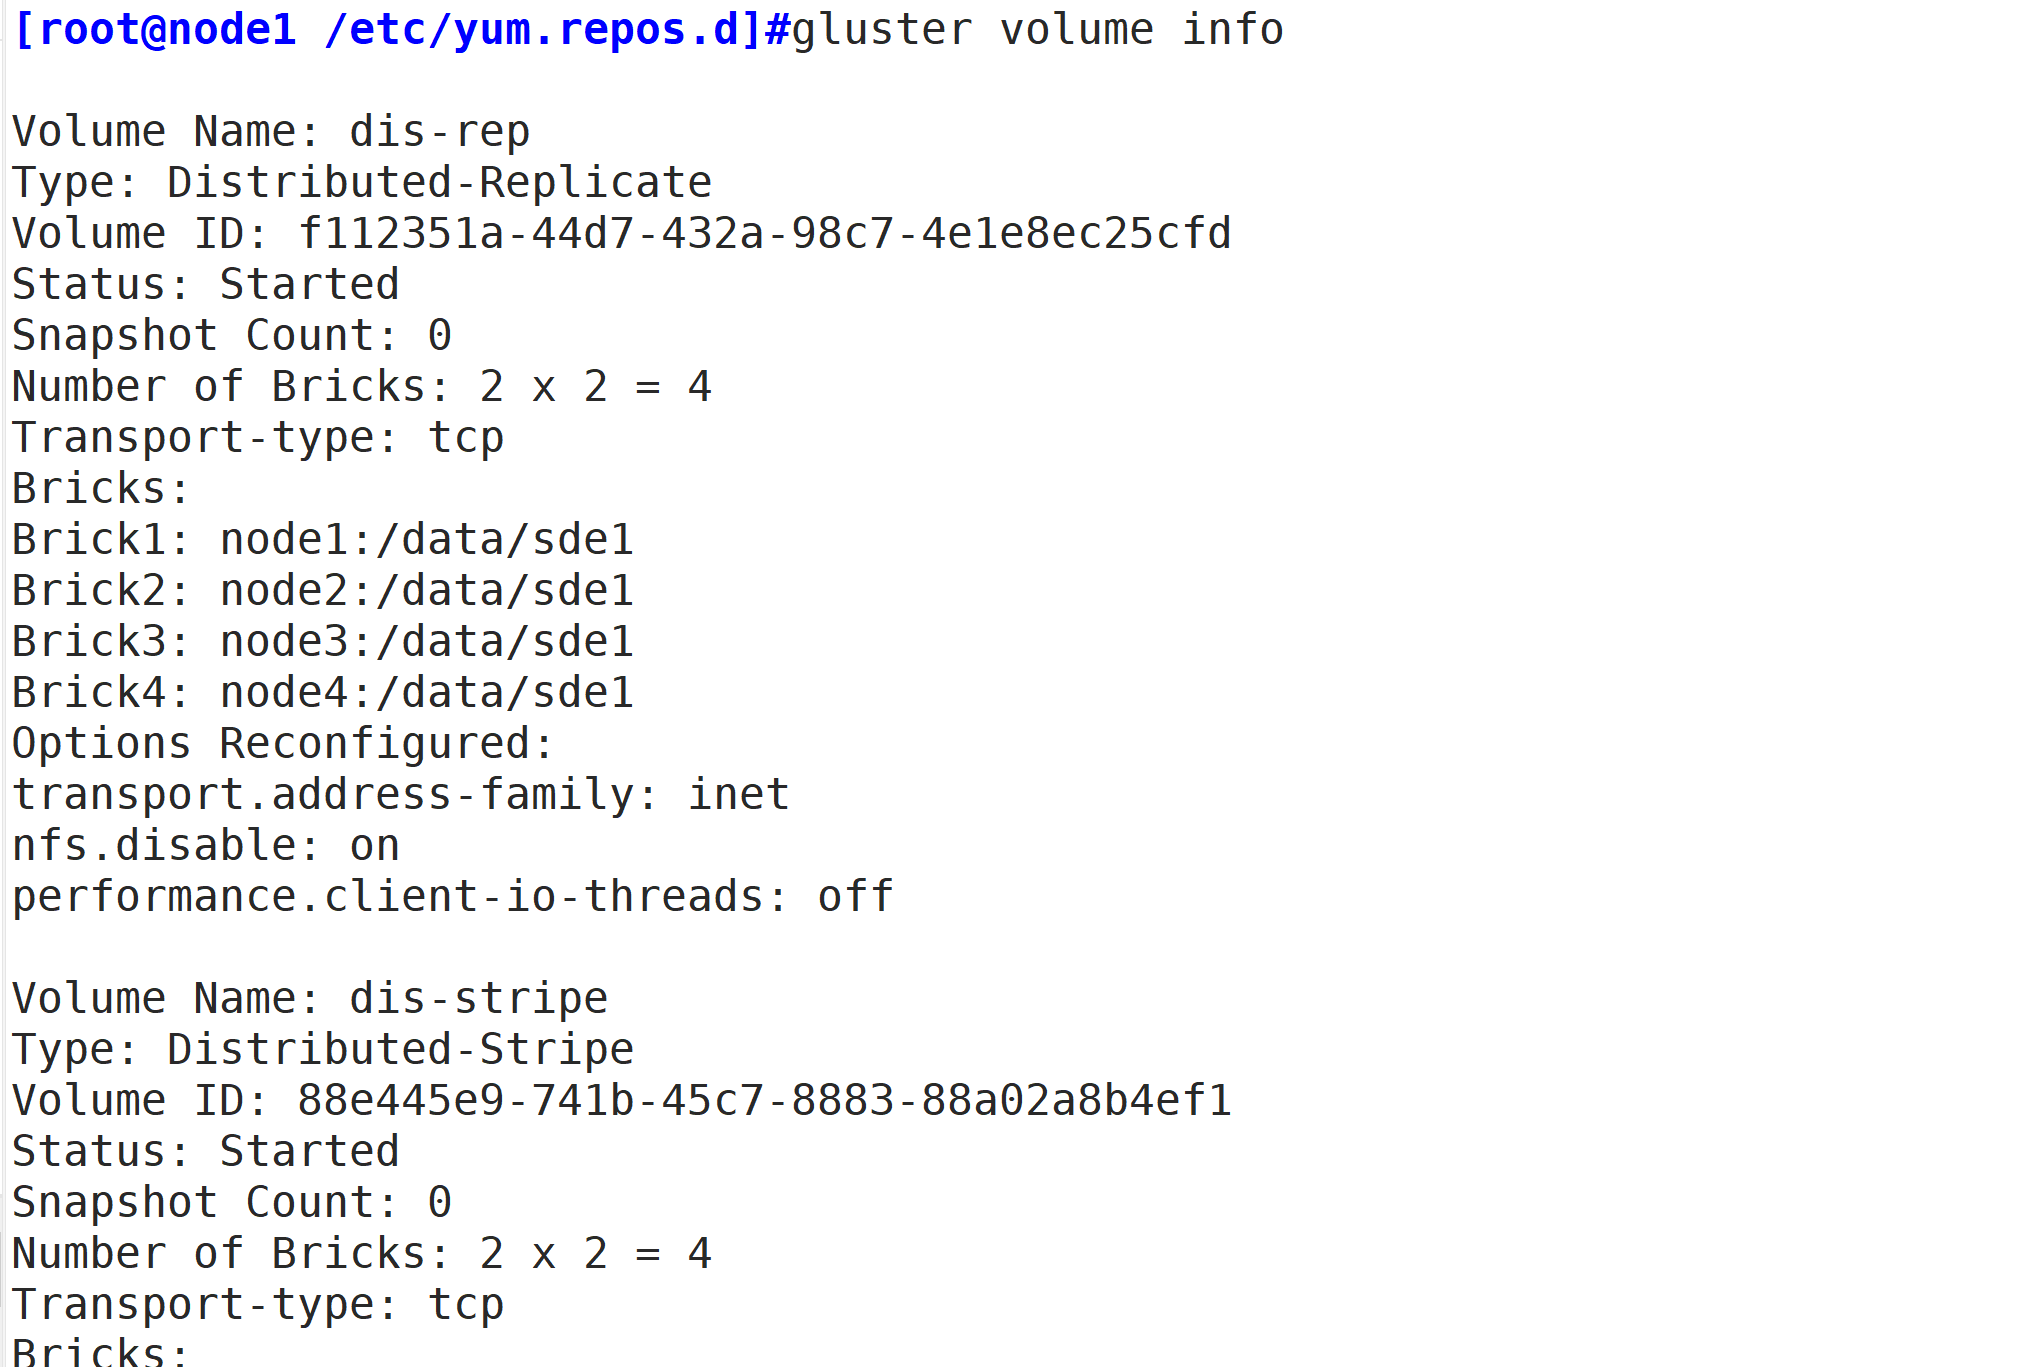2042x1367 pixels.
Task: Select the Volume Name dis-rep line
Action: 271,132
